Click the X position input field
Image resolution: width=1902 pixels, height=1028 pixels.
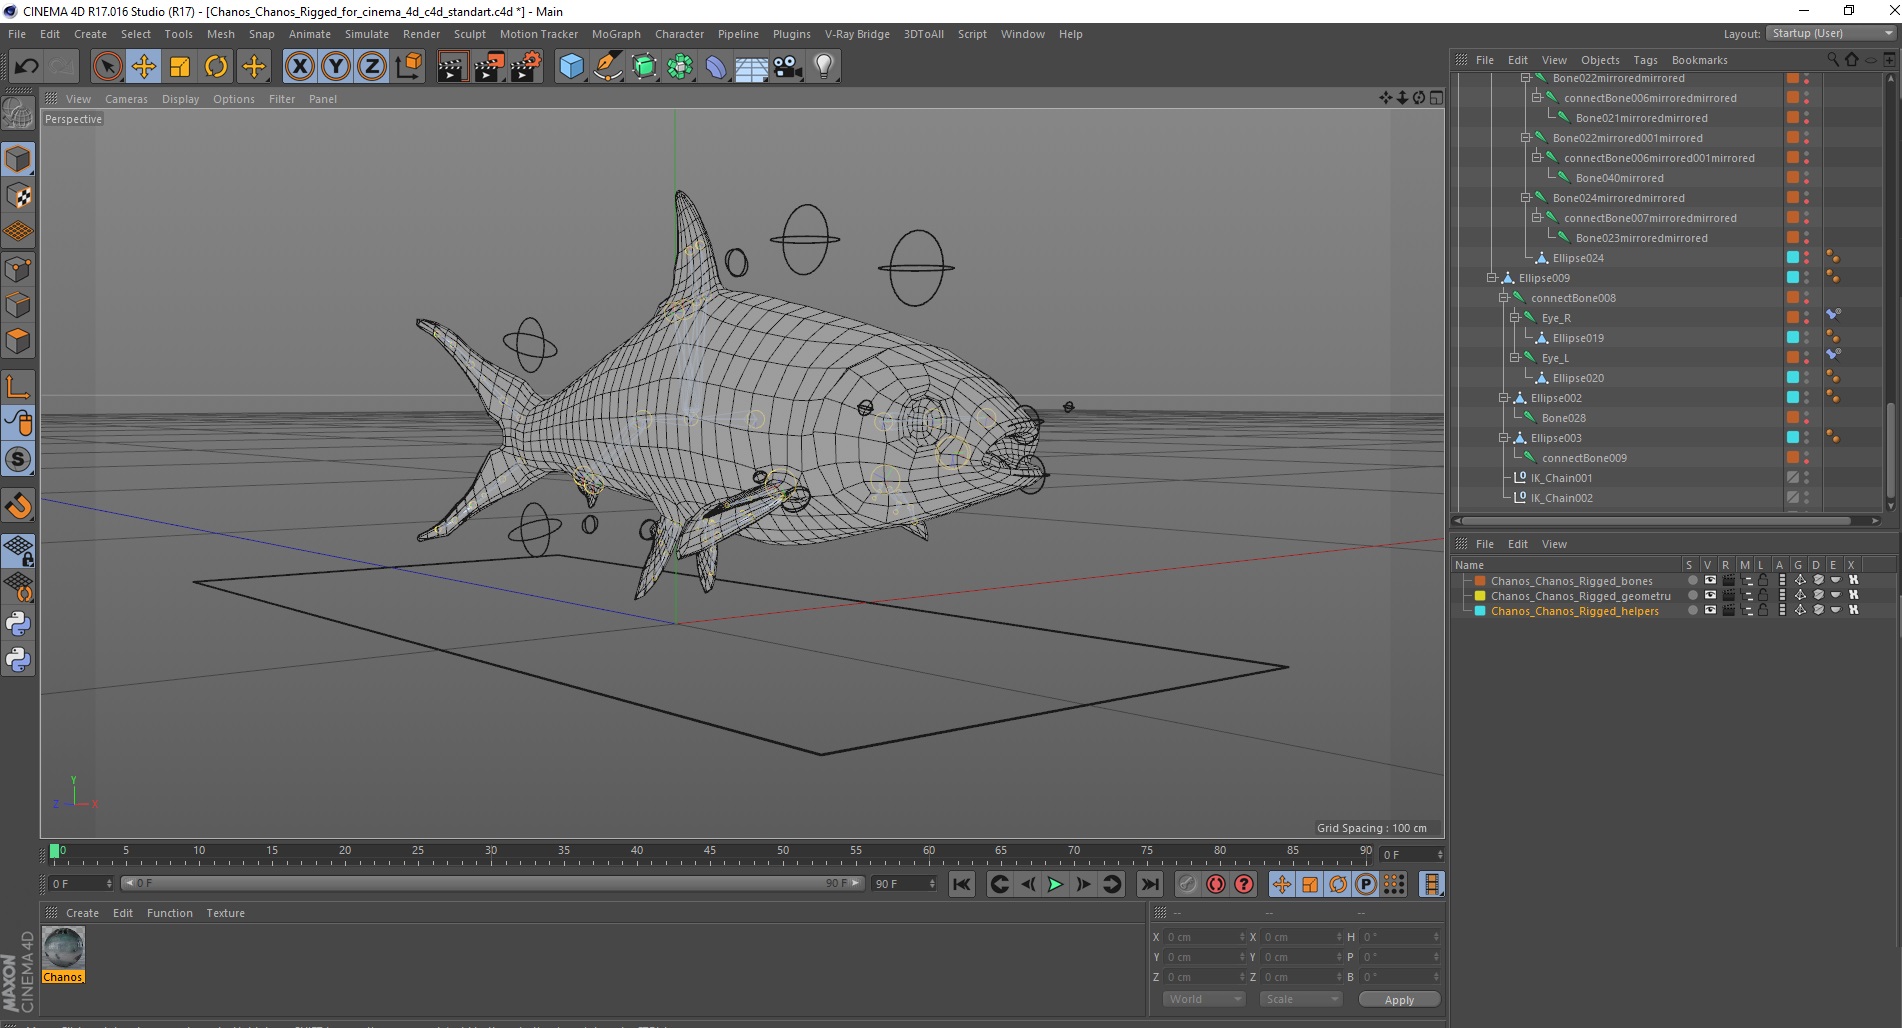[1205, 937]
